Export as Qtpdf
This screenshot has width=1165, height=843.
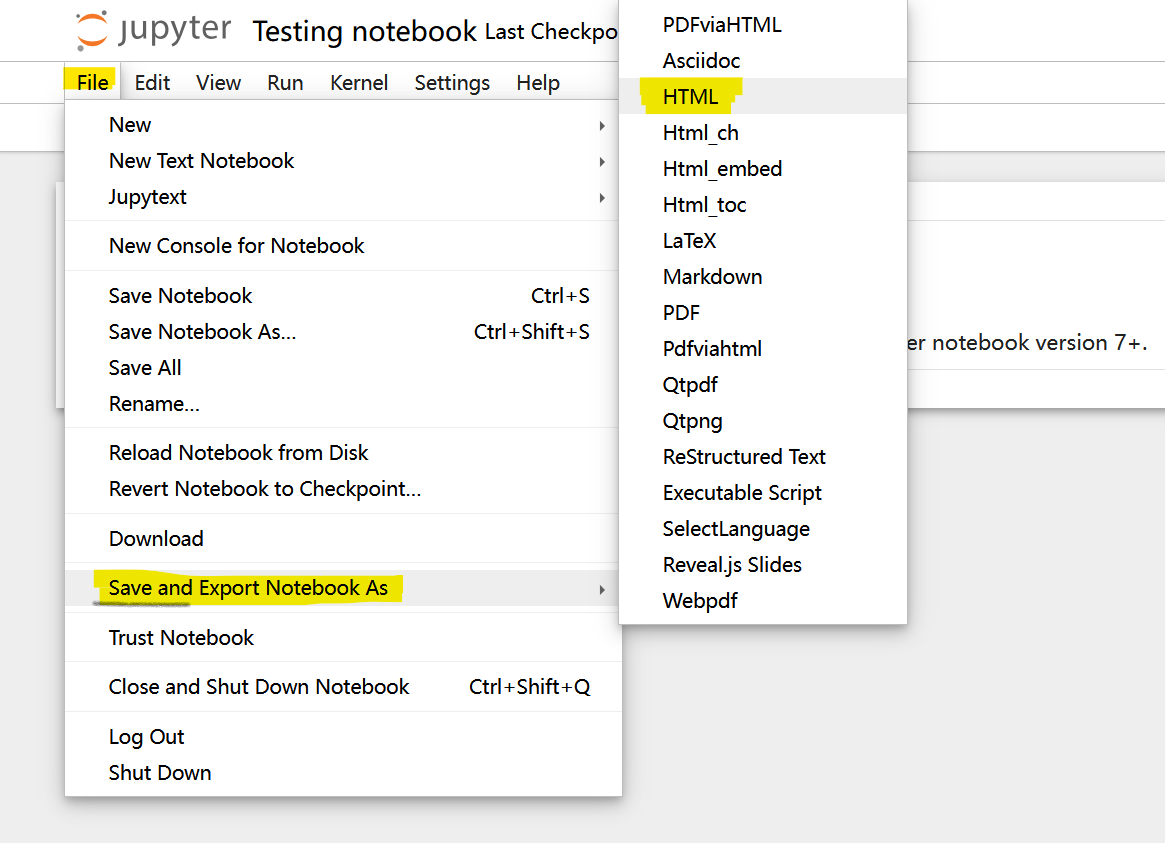(x=763, y=385)
